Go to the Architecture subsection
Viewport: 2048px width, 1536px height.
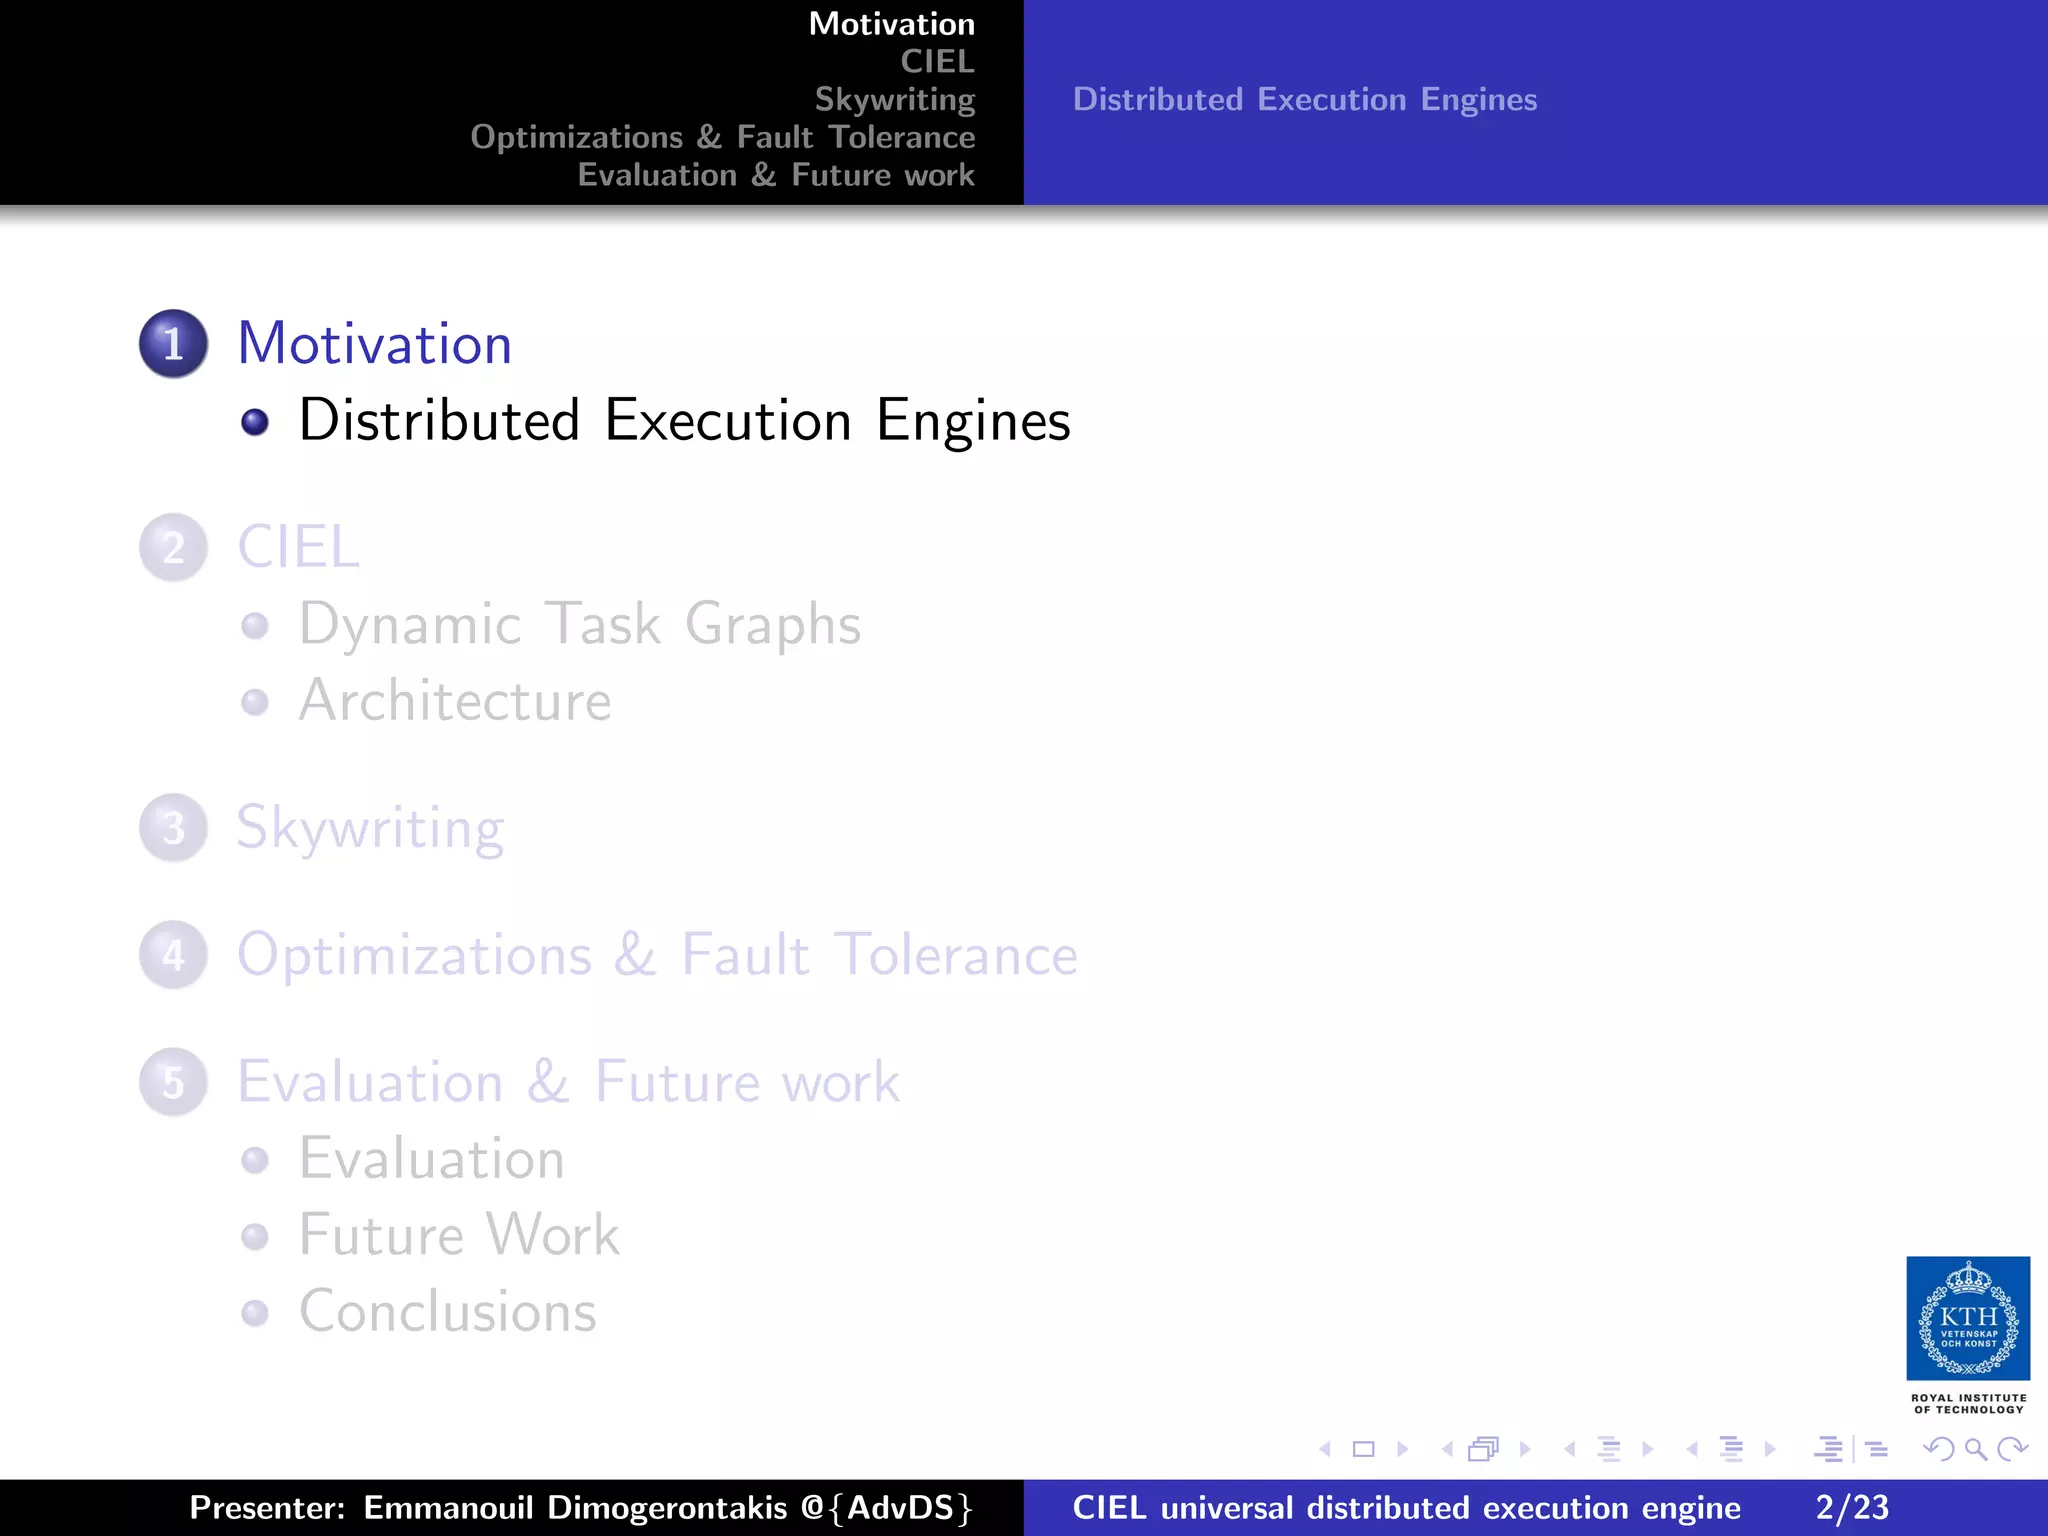point(455,701)
